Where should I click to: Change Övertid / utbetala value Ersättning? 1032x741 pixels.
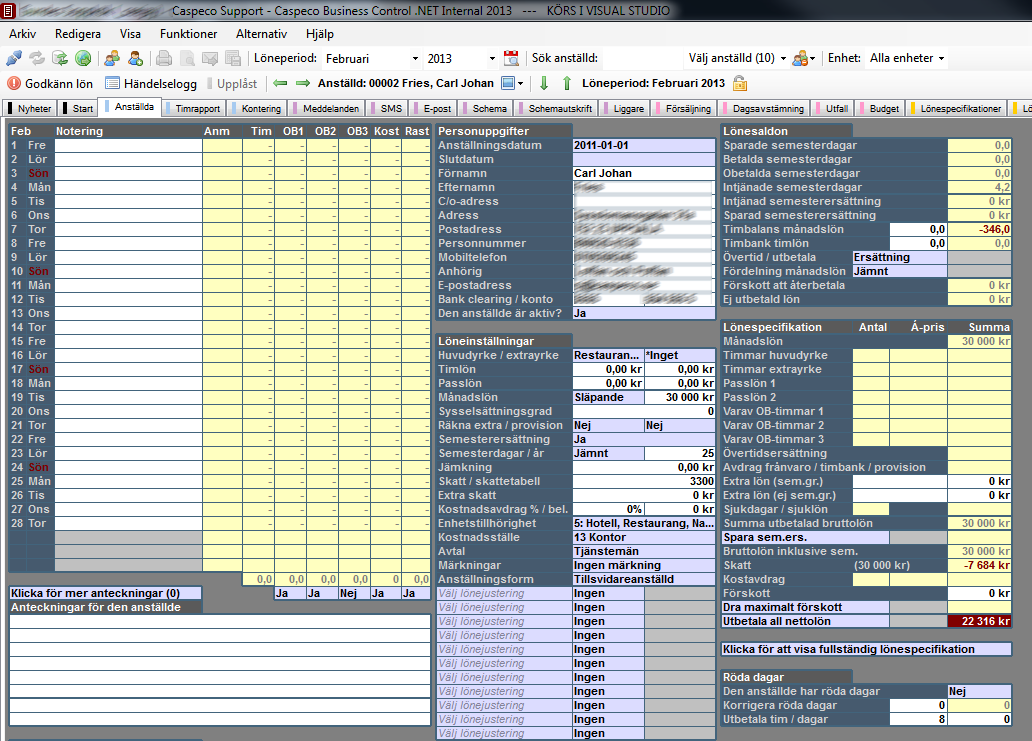[899, 257]
